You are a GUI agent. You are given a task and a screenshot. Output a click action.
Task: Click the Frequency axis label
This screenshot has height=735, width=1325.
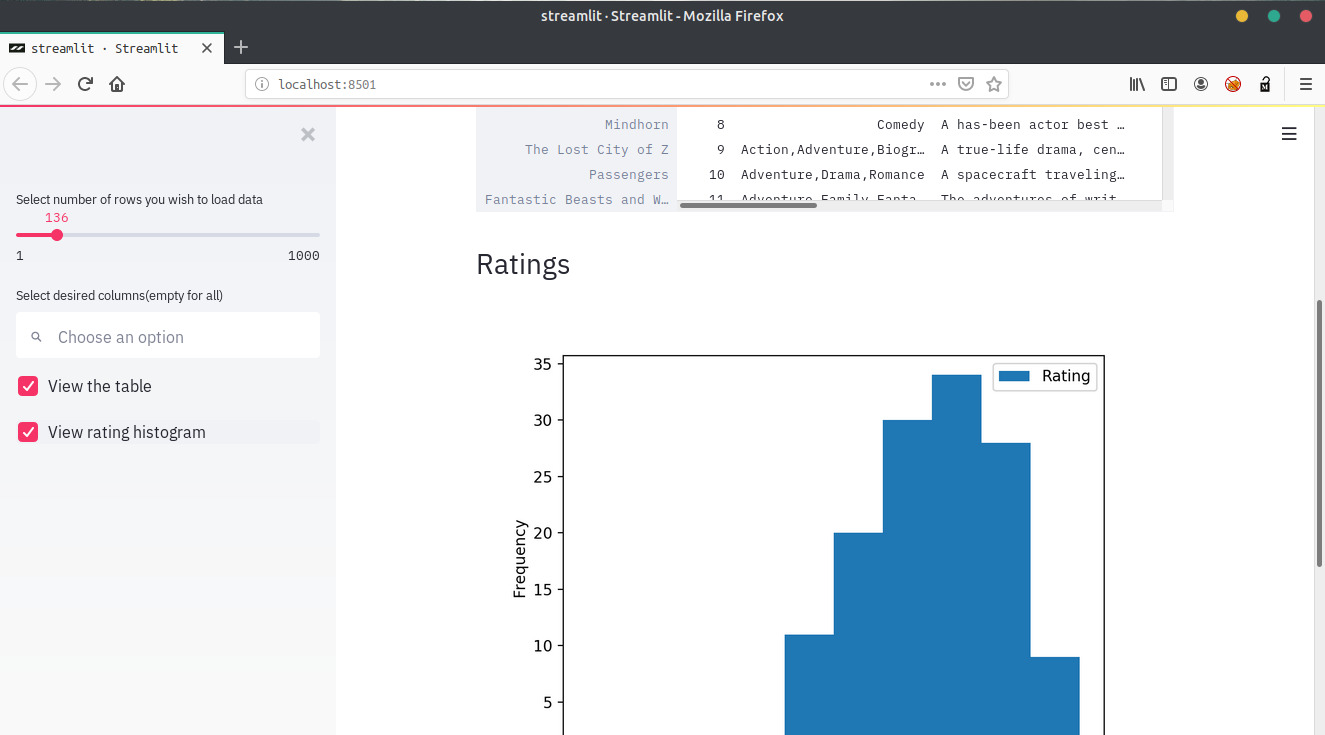[520, 559]
